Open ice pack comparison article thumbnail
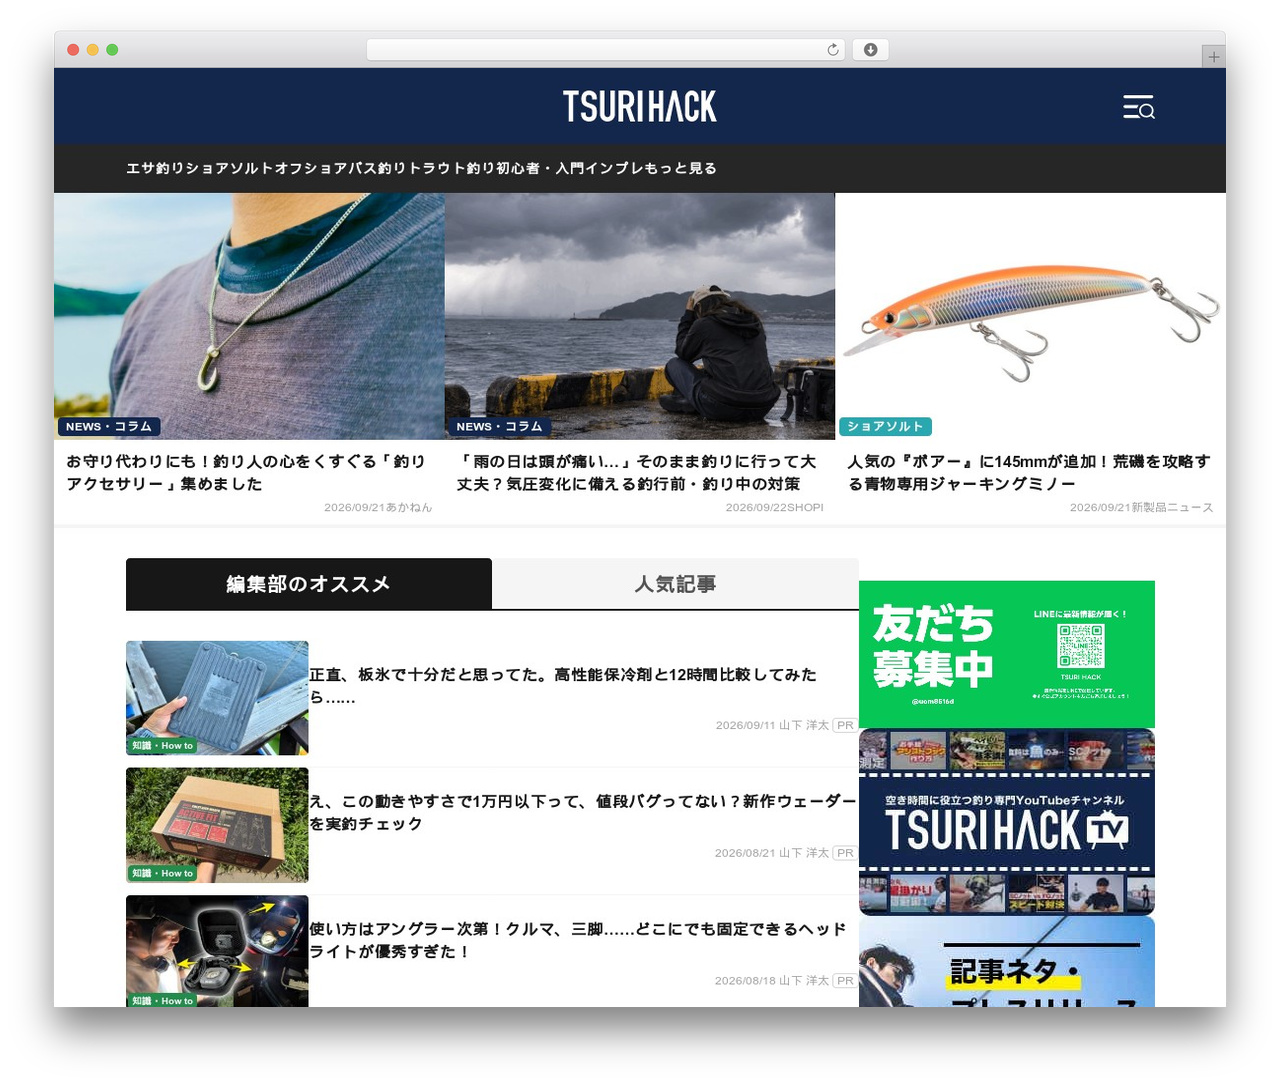 tap(217, 698)
